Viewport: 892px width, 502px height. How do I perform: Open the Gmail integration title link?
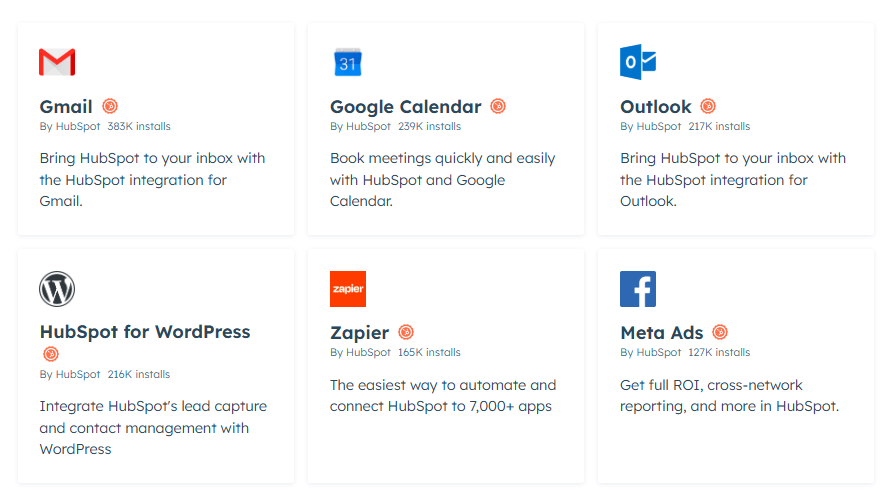tap(66, 107)
